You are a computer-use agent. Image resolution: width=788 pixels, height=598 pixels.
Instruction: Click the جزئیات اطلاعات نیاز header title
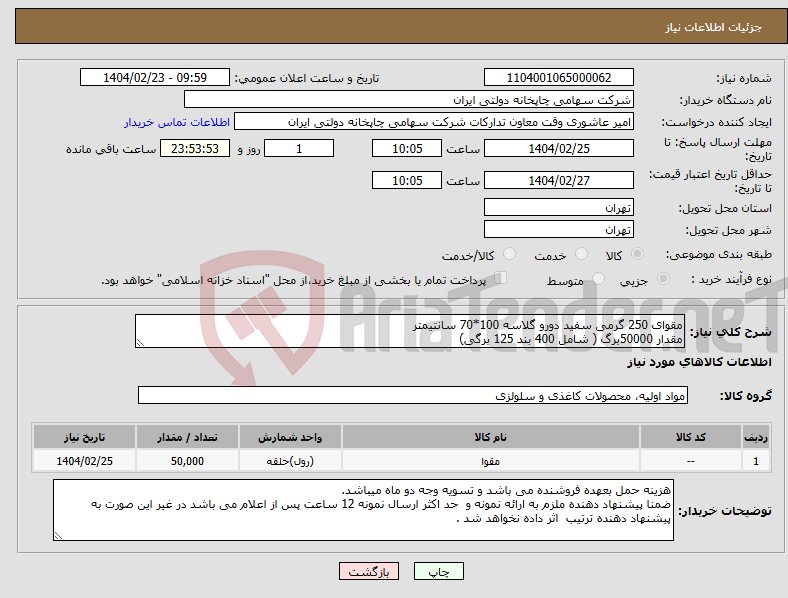click(x=714, y=27)
